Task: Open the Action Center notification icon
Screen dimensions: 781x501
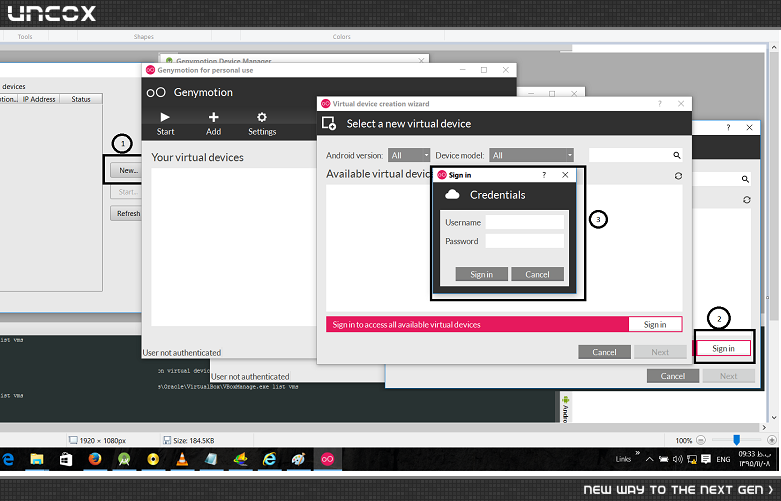Action: 706,459
